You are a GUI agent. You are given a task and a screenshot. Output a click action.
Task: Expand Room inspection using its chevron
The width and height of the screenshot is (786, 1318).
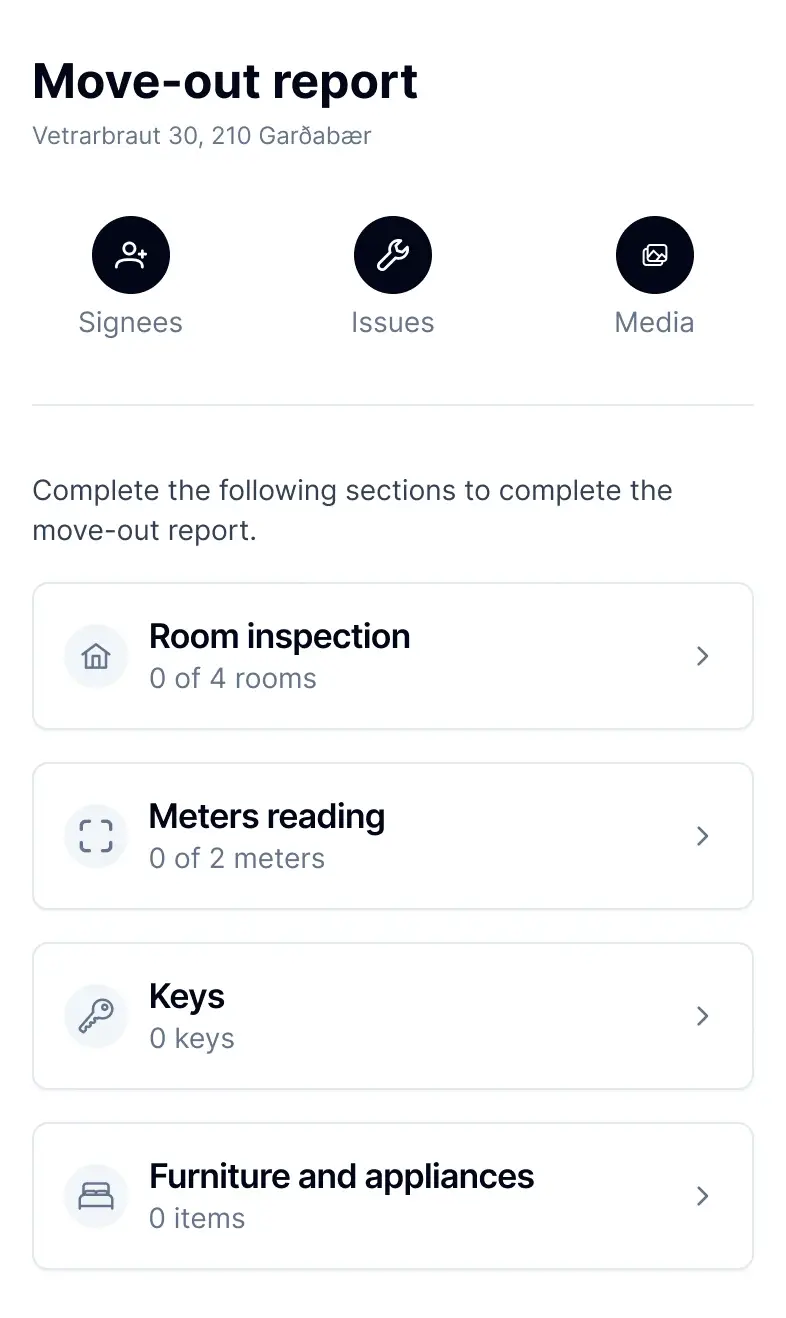(702, 656)
